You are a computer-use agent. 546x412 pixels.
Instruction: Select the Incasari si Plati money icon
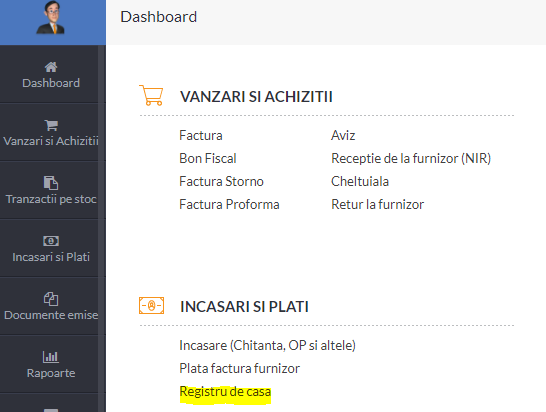pyautogui.click(x=51, y=241)
